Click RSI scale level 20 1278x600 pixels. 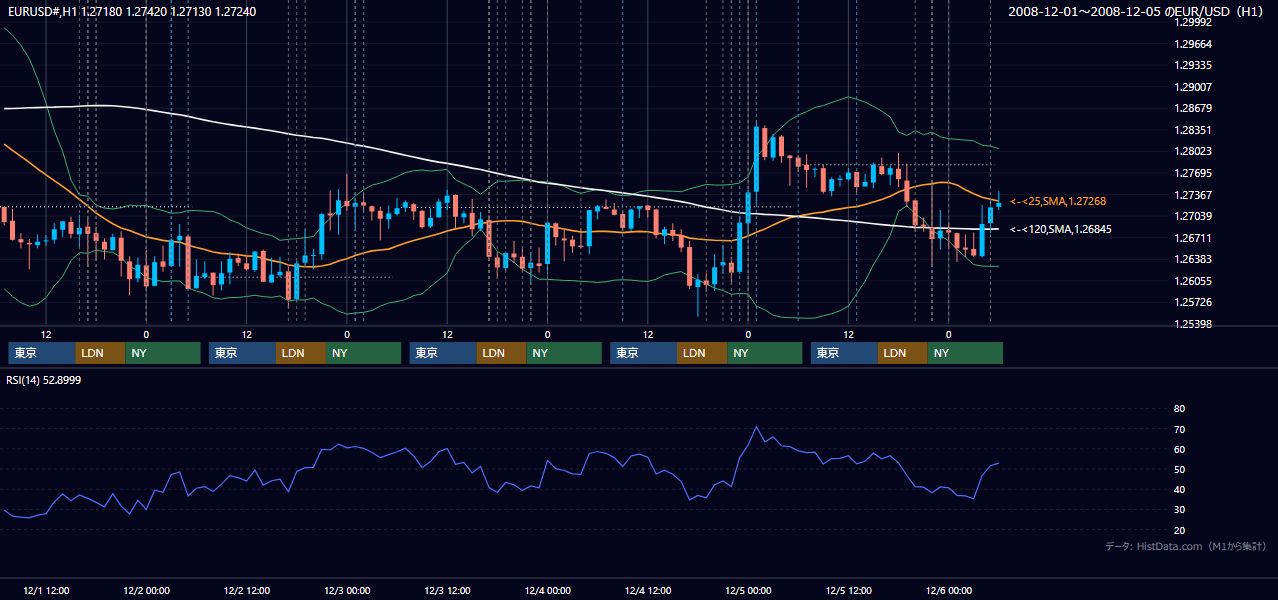(x=1179, y=530)
